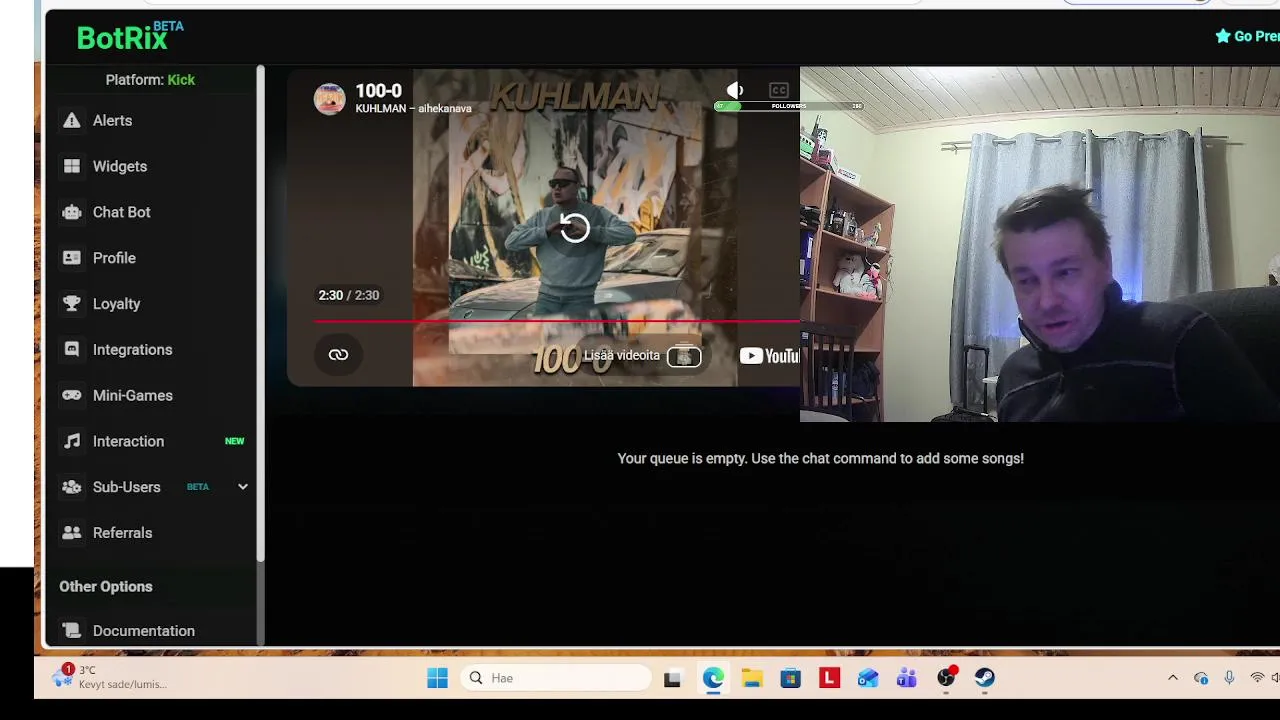Image resolution: width=1280 pixels, height=720 pixels.
Task: Replay the finished video
Action: (575, 228)
